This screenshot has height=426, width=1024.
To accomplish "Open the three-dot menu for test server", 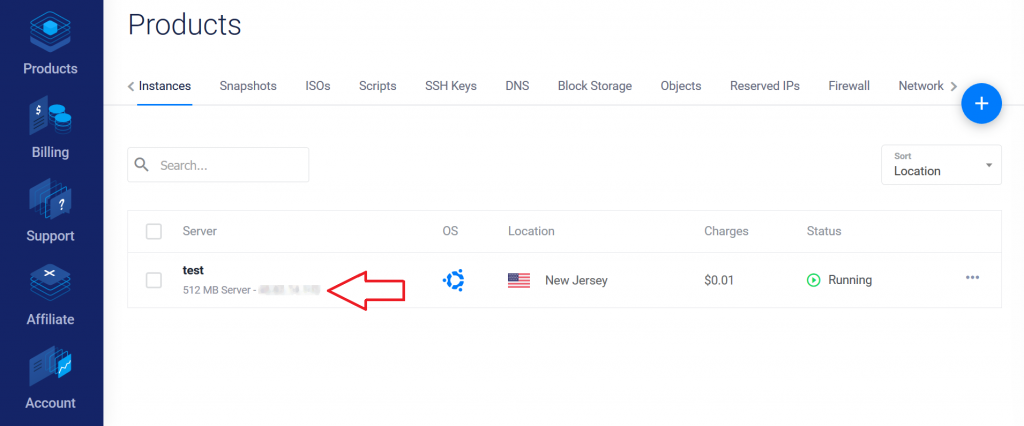I will pyautogui.click(x=972, y=278).
